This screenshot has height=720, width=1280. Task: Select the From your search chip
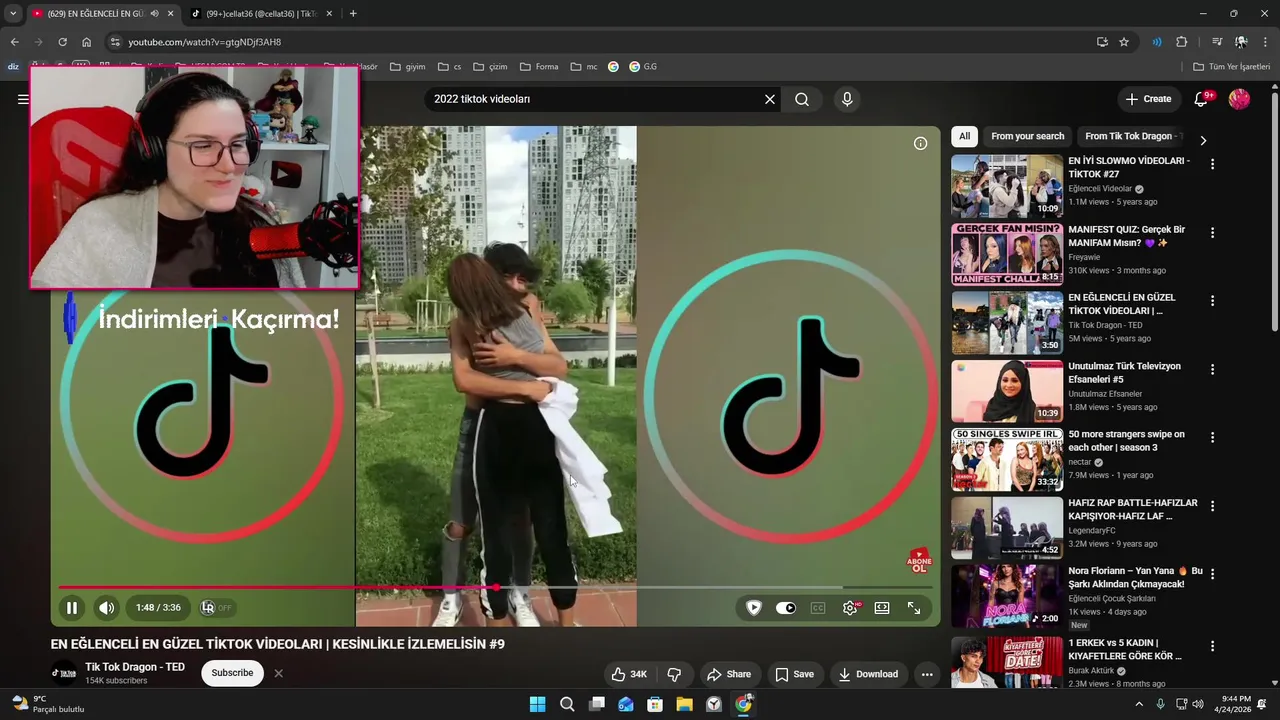coord(1027,136)
